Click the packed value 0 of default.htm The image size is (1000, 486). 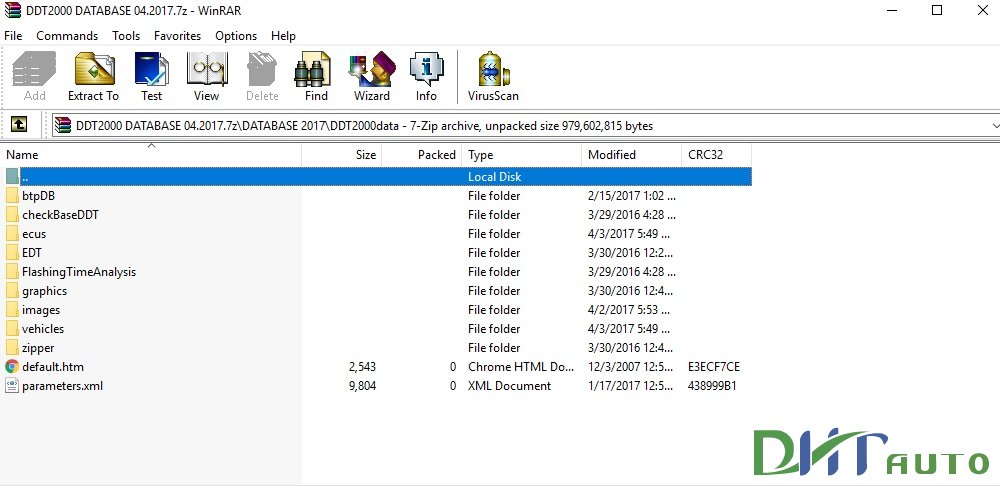pos(453,367)
